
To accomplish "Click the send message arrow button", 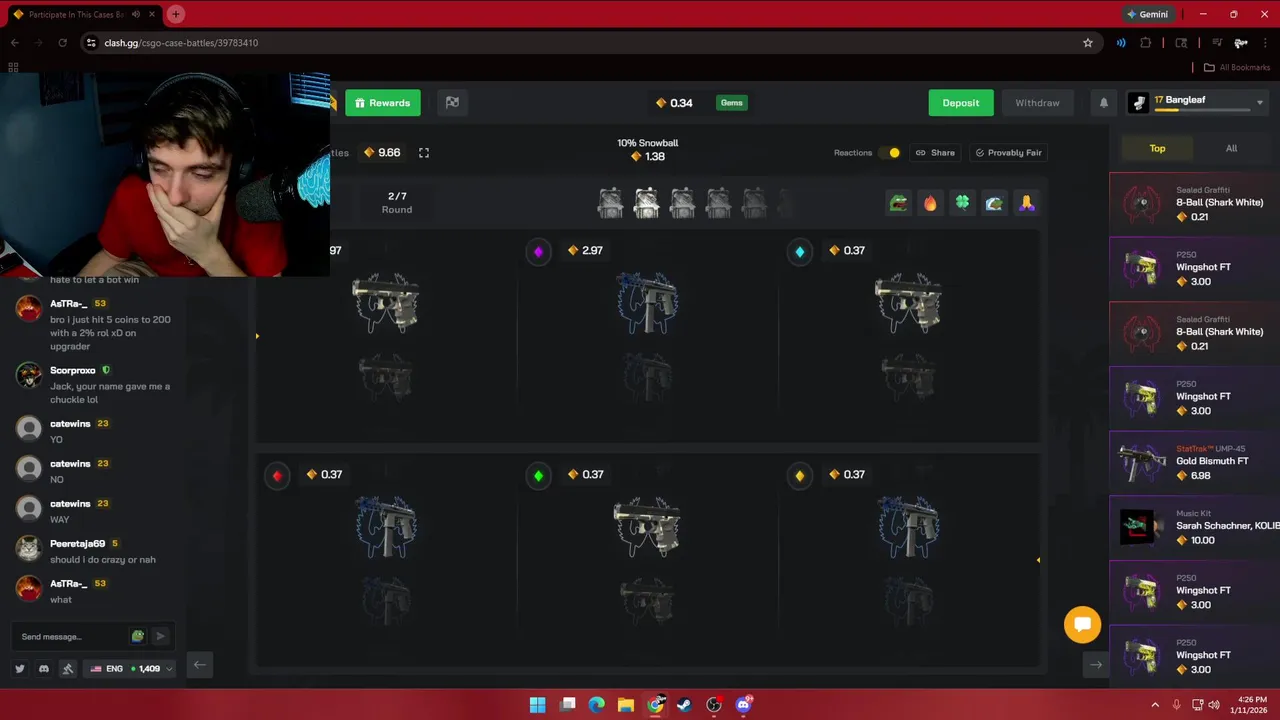I will click(x=160, y=636).
